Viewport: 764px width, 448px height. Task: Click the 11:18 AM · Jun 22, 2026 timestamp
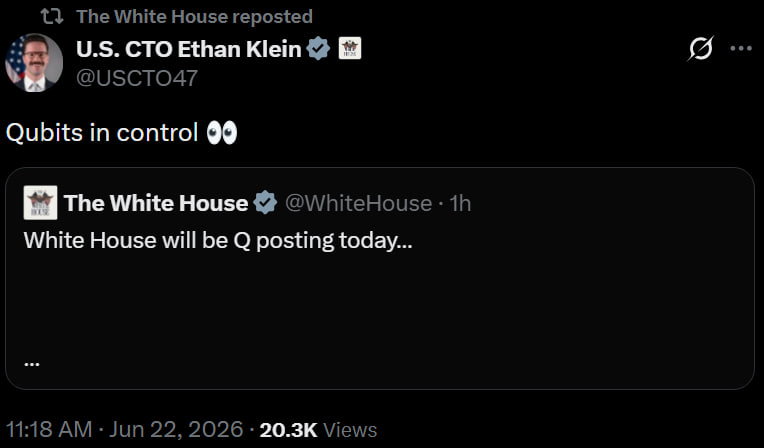coord(124,429)
